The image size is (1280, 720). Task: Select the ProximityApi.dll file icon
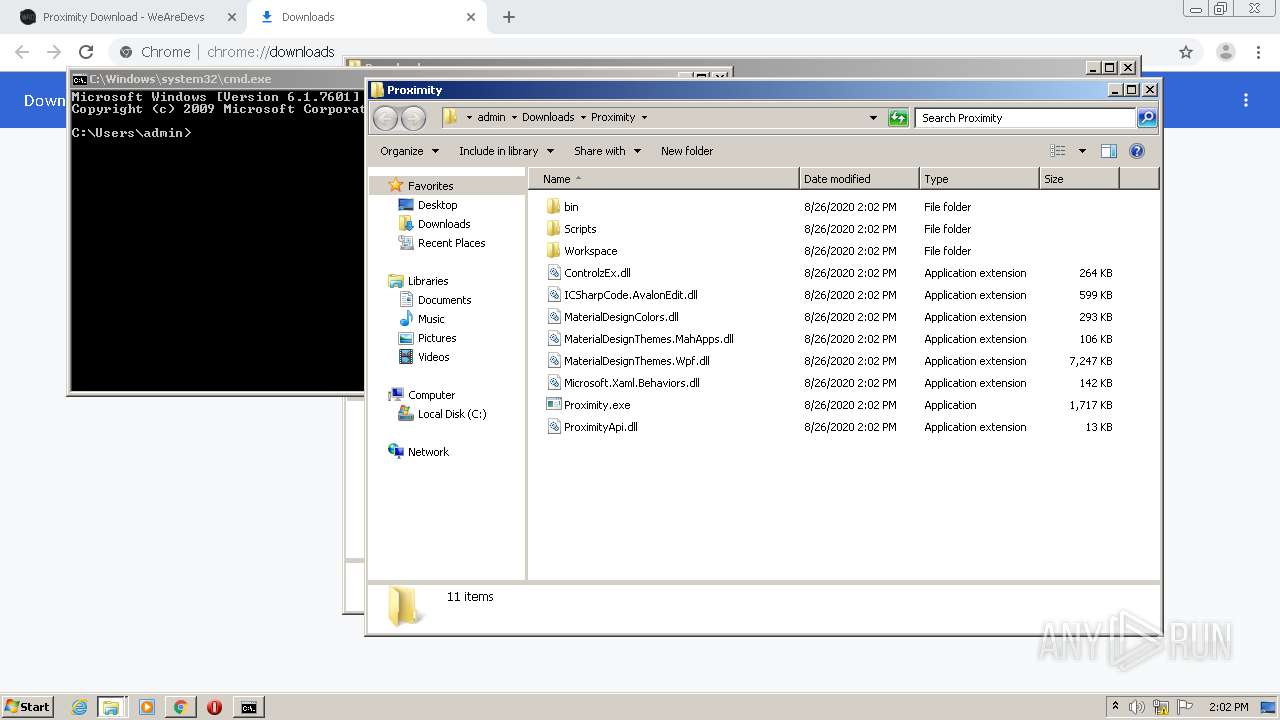(x=554, y=427)
